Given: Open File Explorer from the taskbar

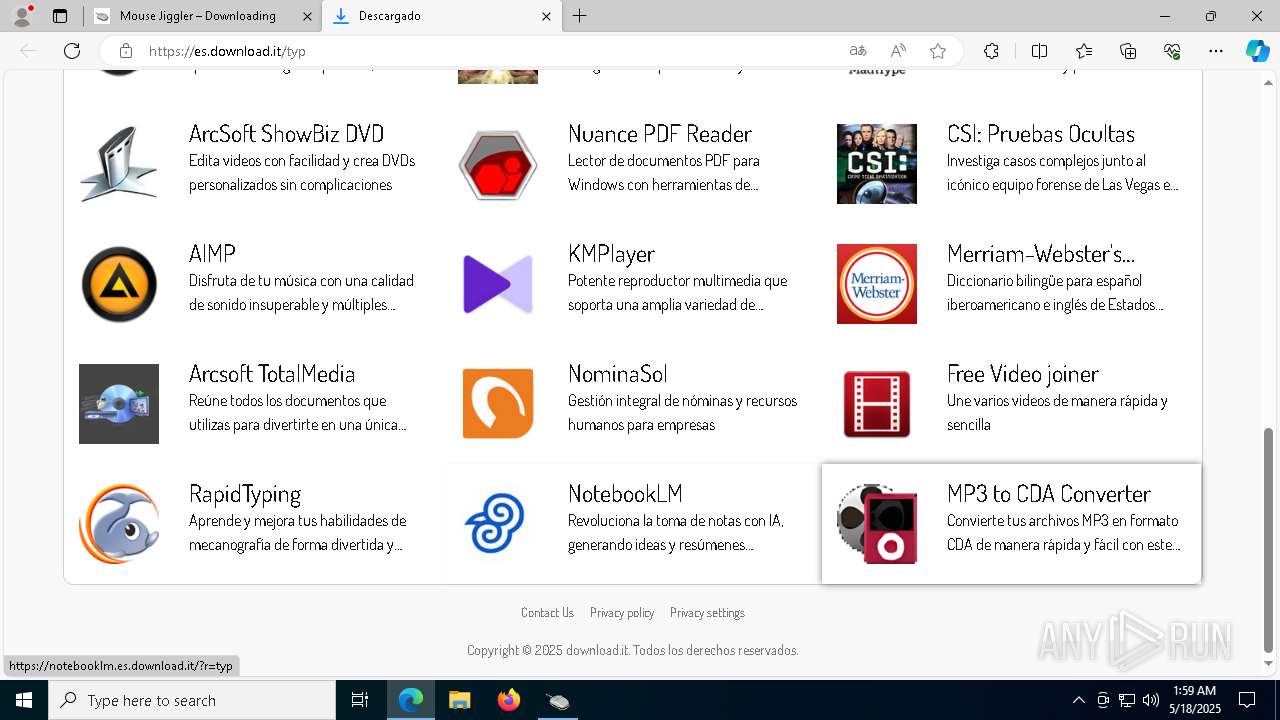Looking at the screenshot, I should [459, 700].
